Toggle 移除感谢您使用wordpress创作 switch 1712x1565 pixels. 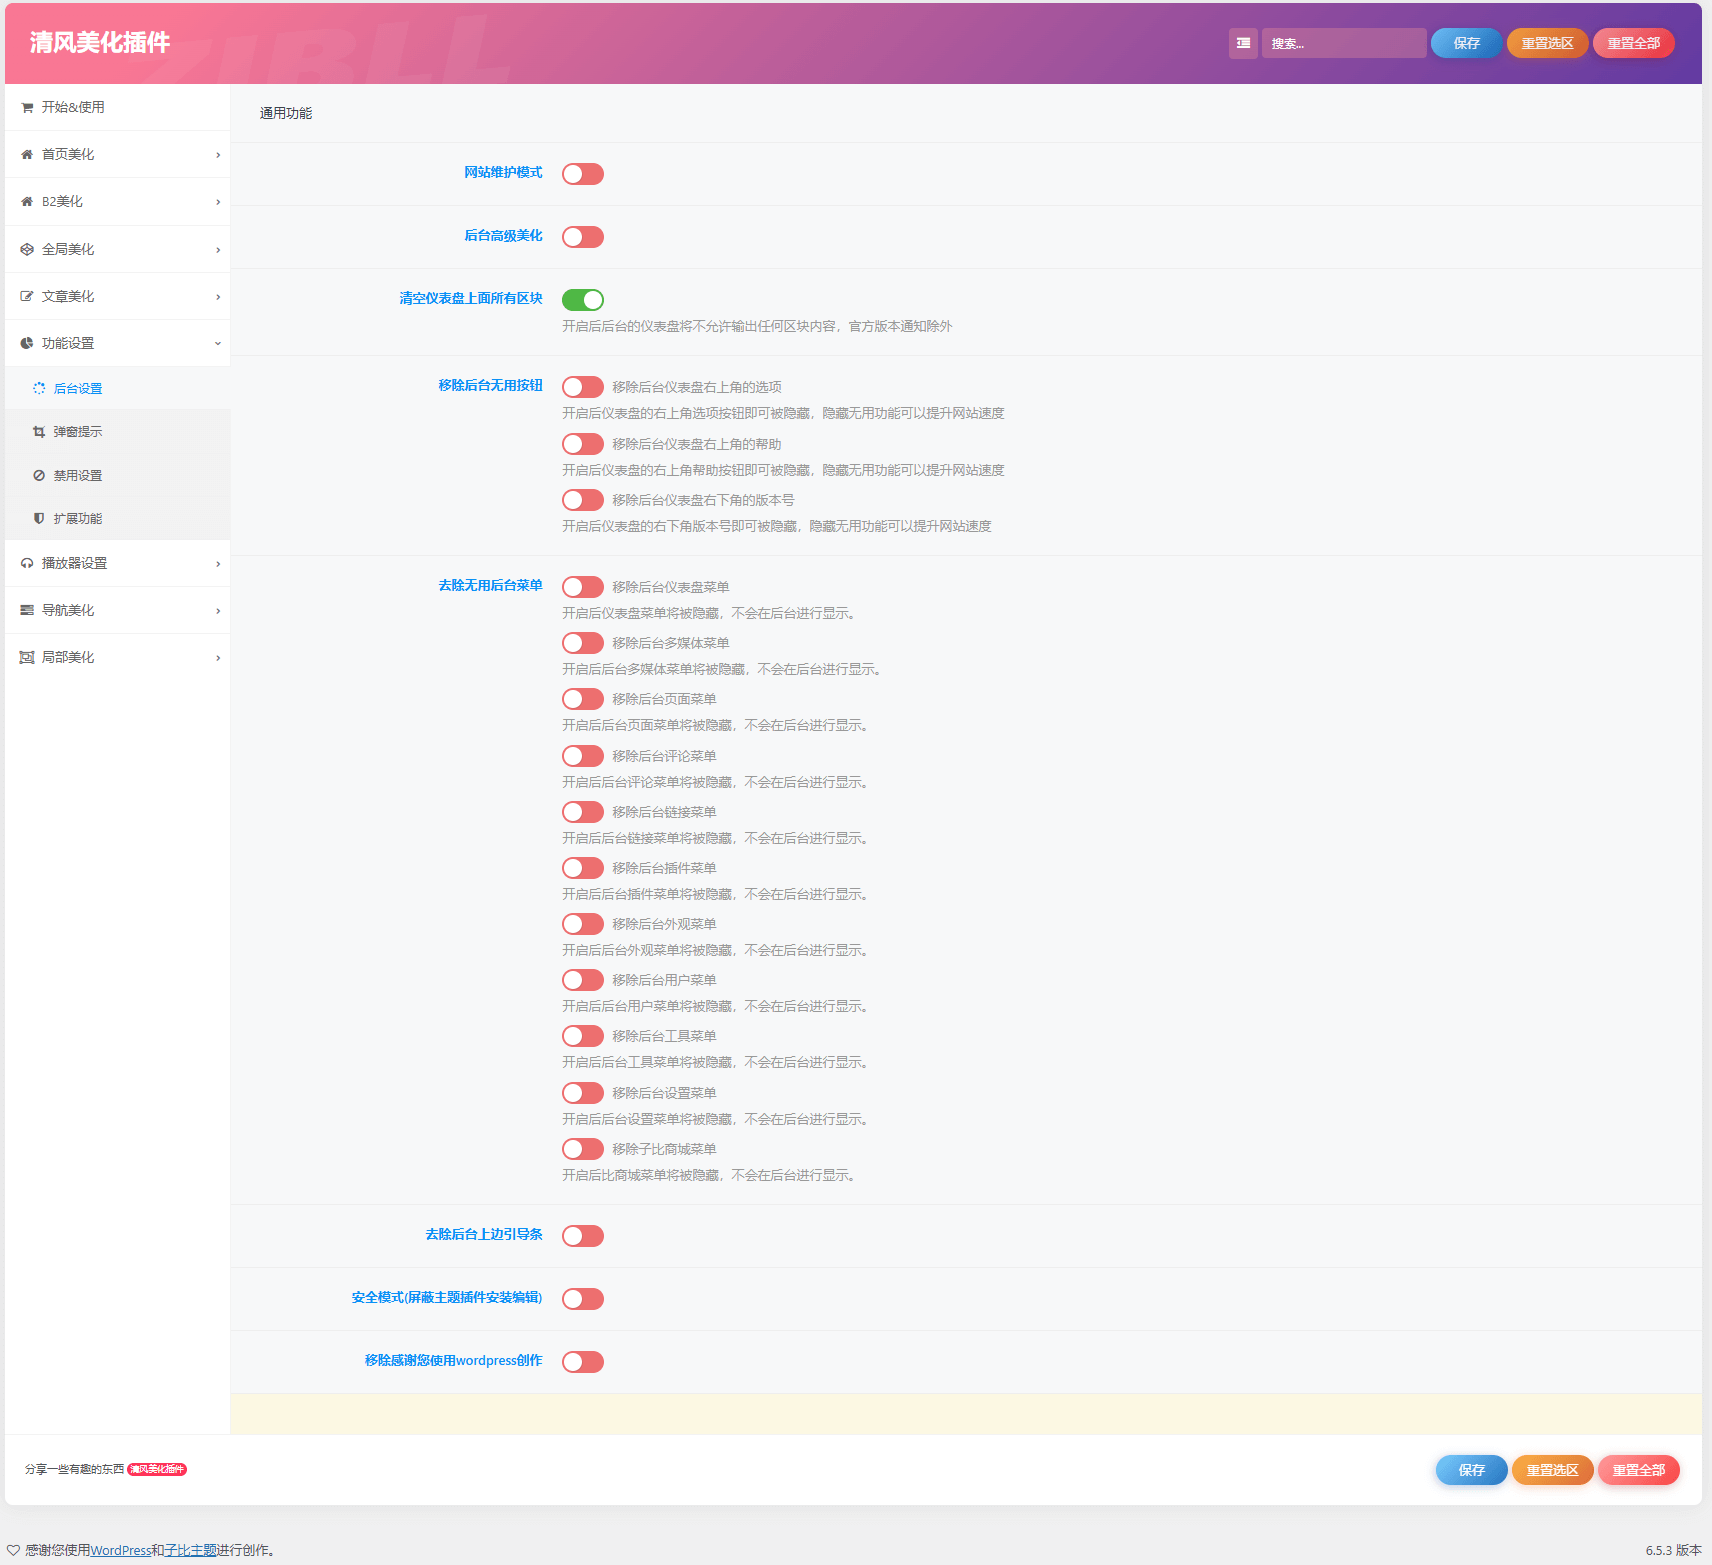coord(583,1362)
